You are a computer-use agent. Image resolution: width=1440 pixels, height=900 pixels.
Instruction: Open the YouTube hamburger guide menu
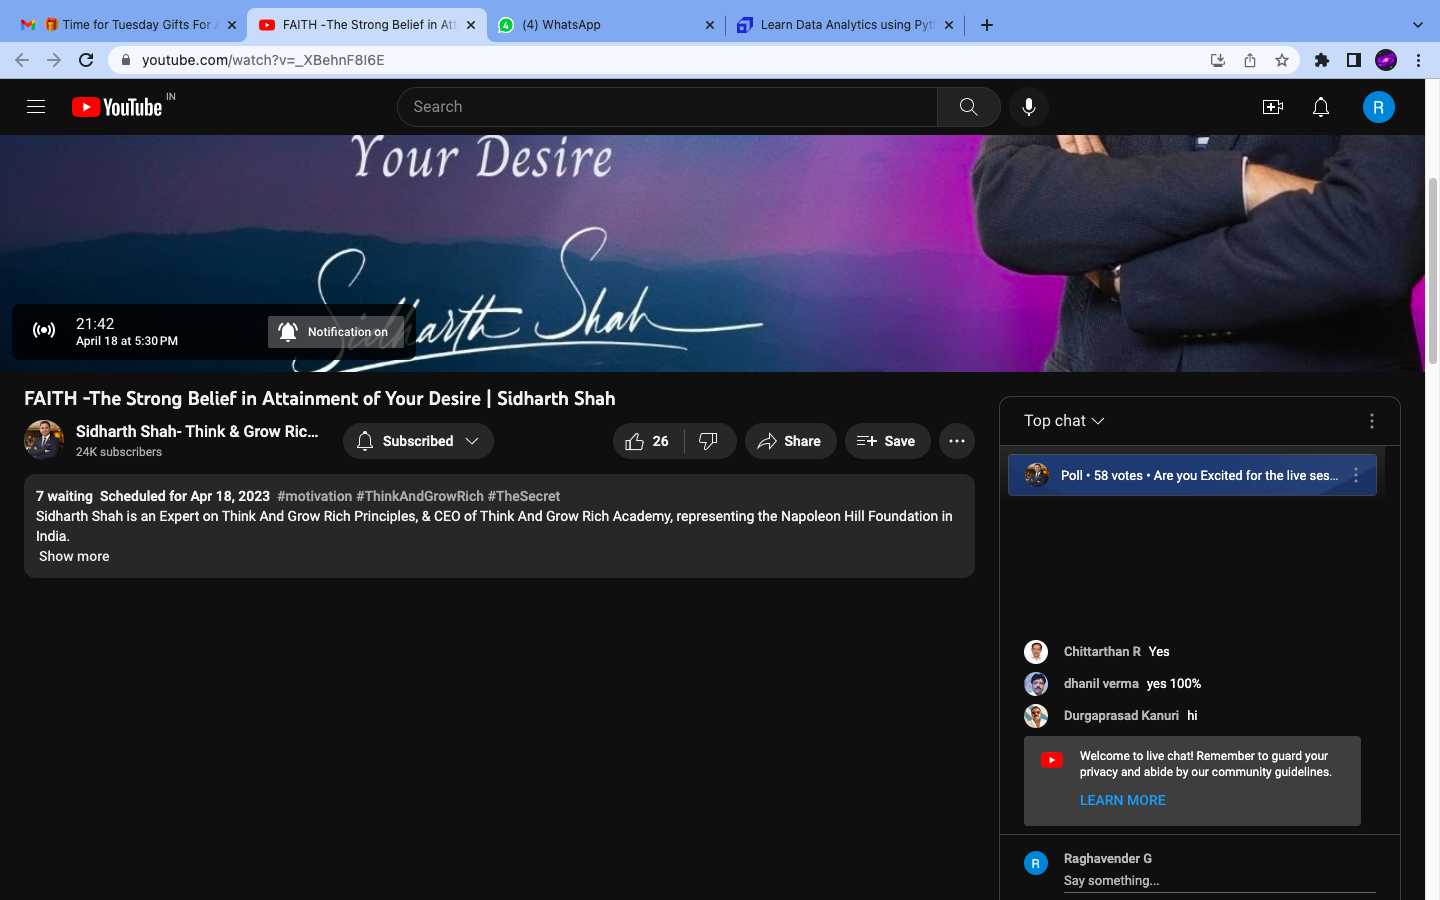pos(36,107)
